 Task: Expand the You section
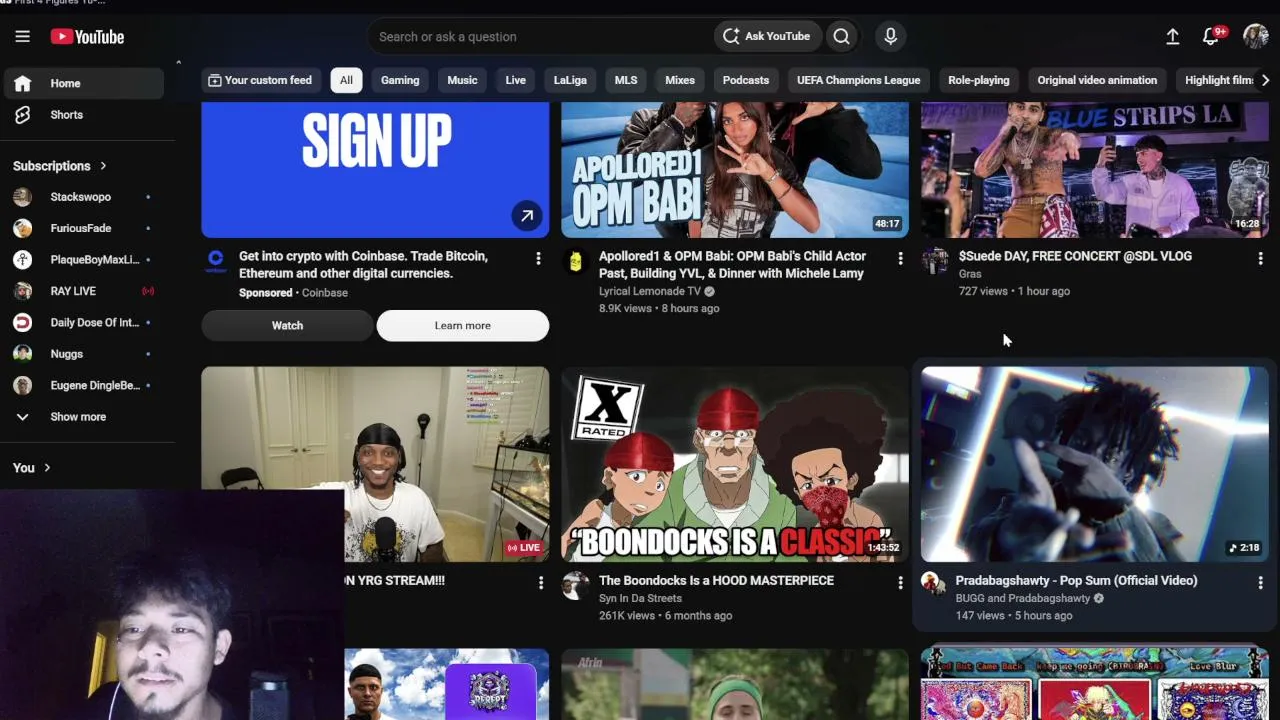pyautogui.click(x=32, y=468)
